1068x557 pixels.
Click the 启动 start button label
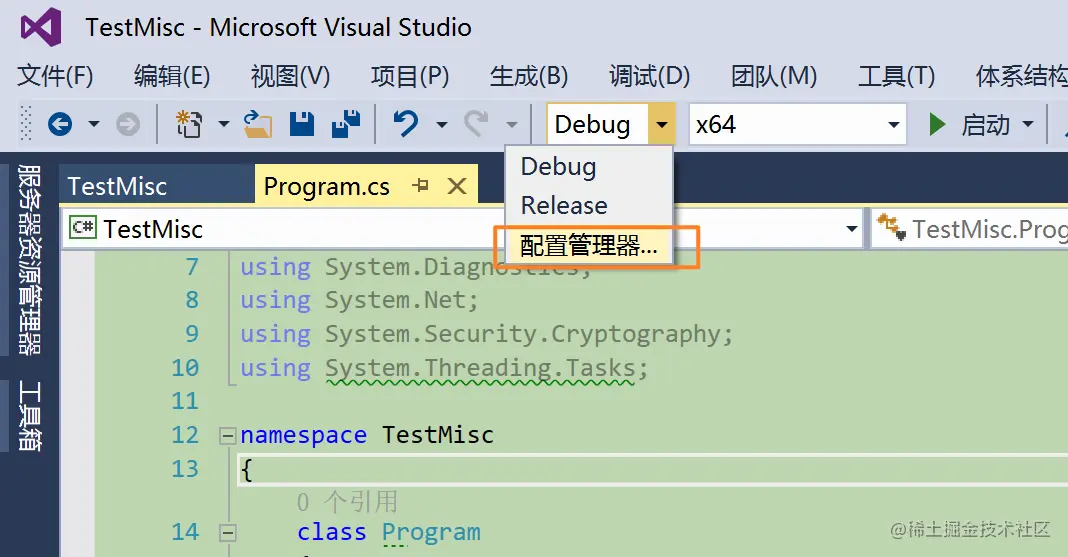(x=986, y=125)
